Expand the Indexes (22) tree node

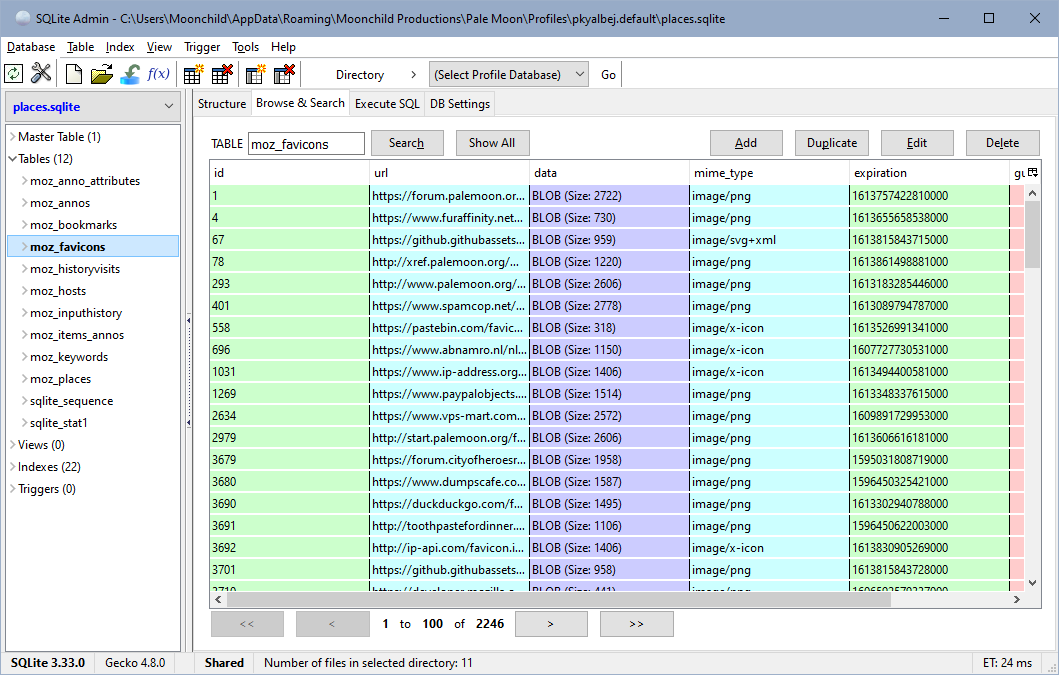12,467
